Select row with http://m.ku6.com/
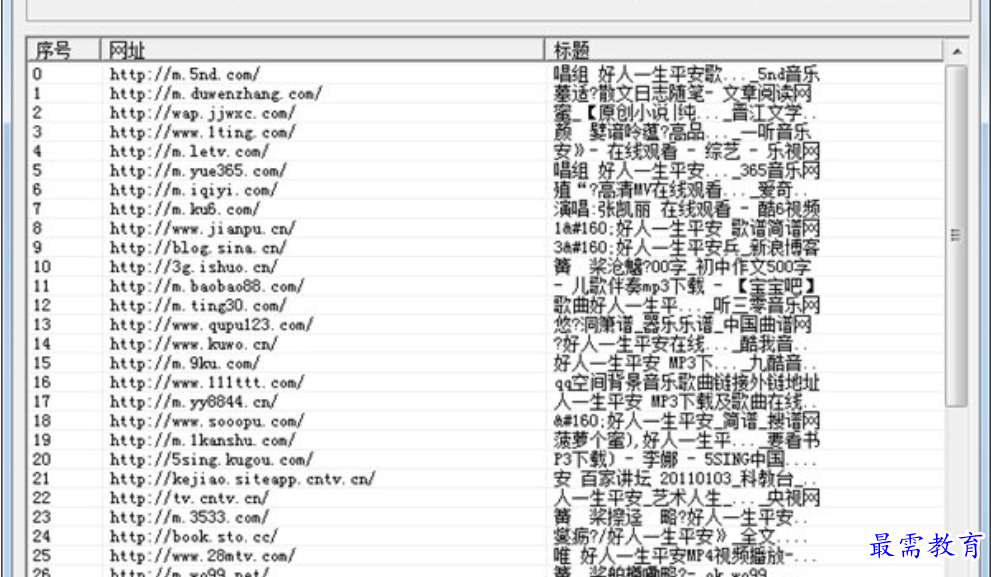Image resolution: width=991 pixels, height=577 pixels. point(485,209)
